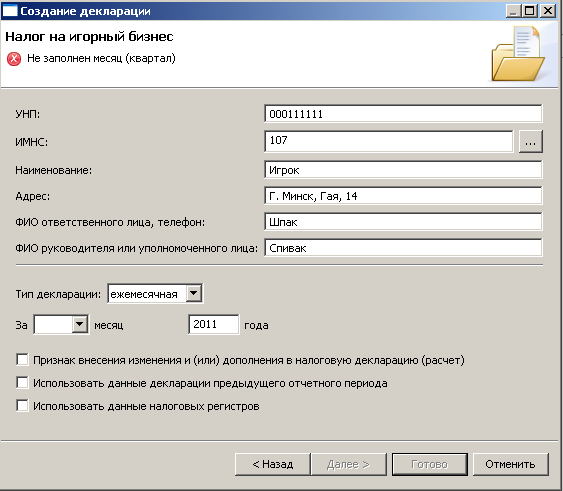Open the месяц dropdown list
Image resolution: width=563 pixels, height=491 pixels.
[x=80, y=324]
